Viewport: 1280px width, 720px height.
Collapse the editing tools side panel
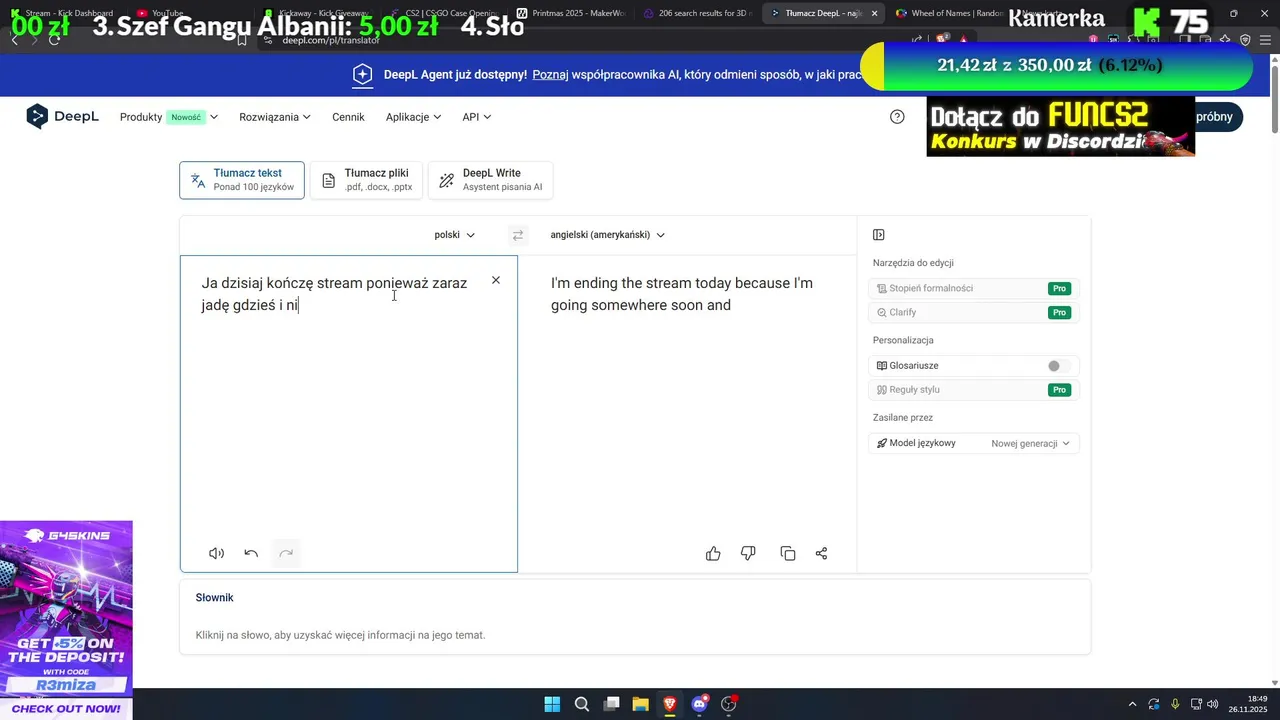coord(879,235)
